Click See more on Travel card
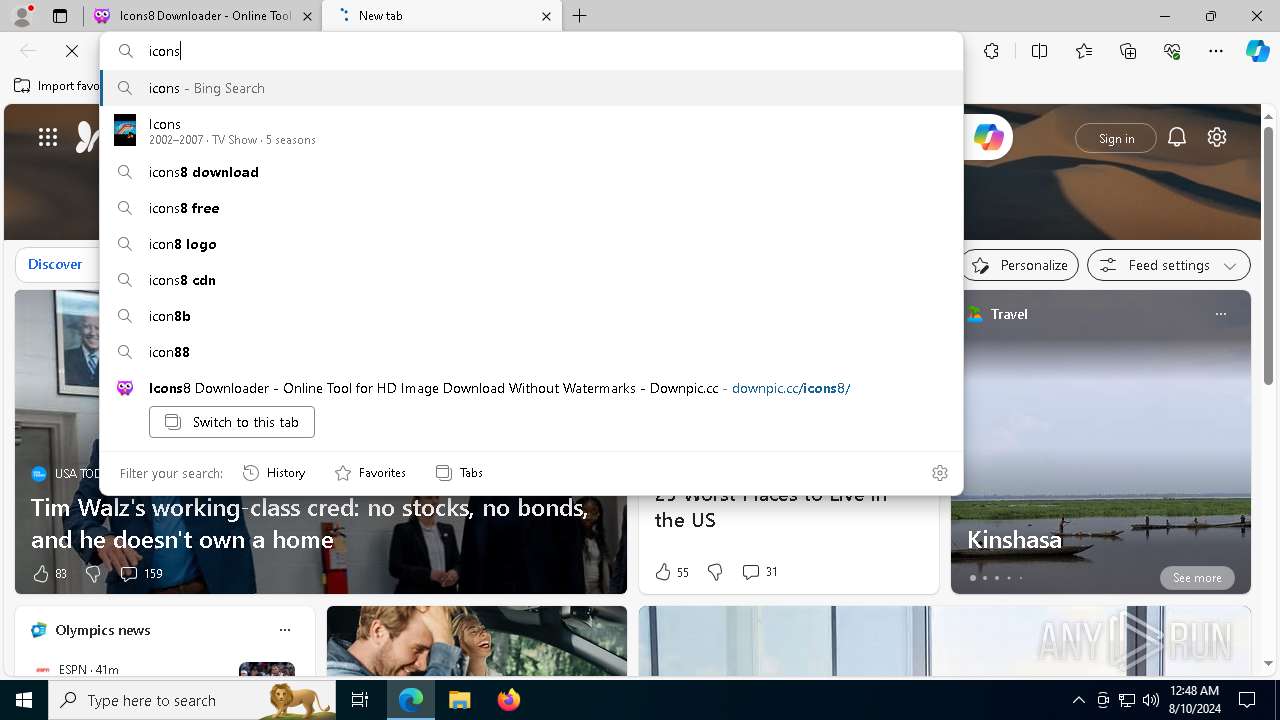This screenshot has width=1280, height=720. [1197, 578]
